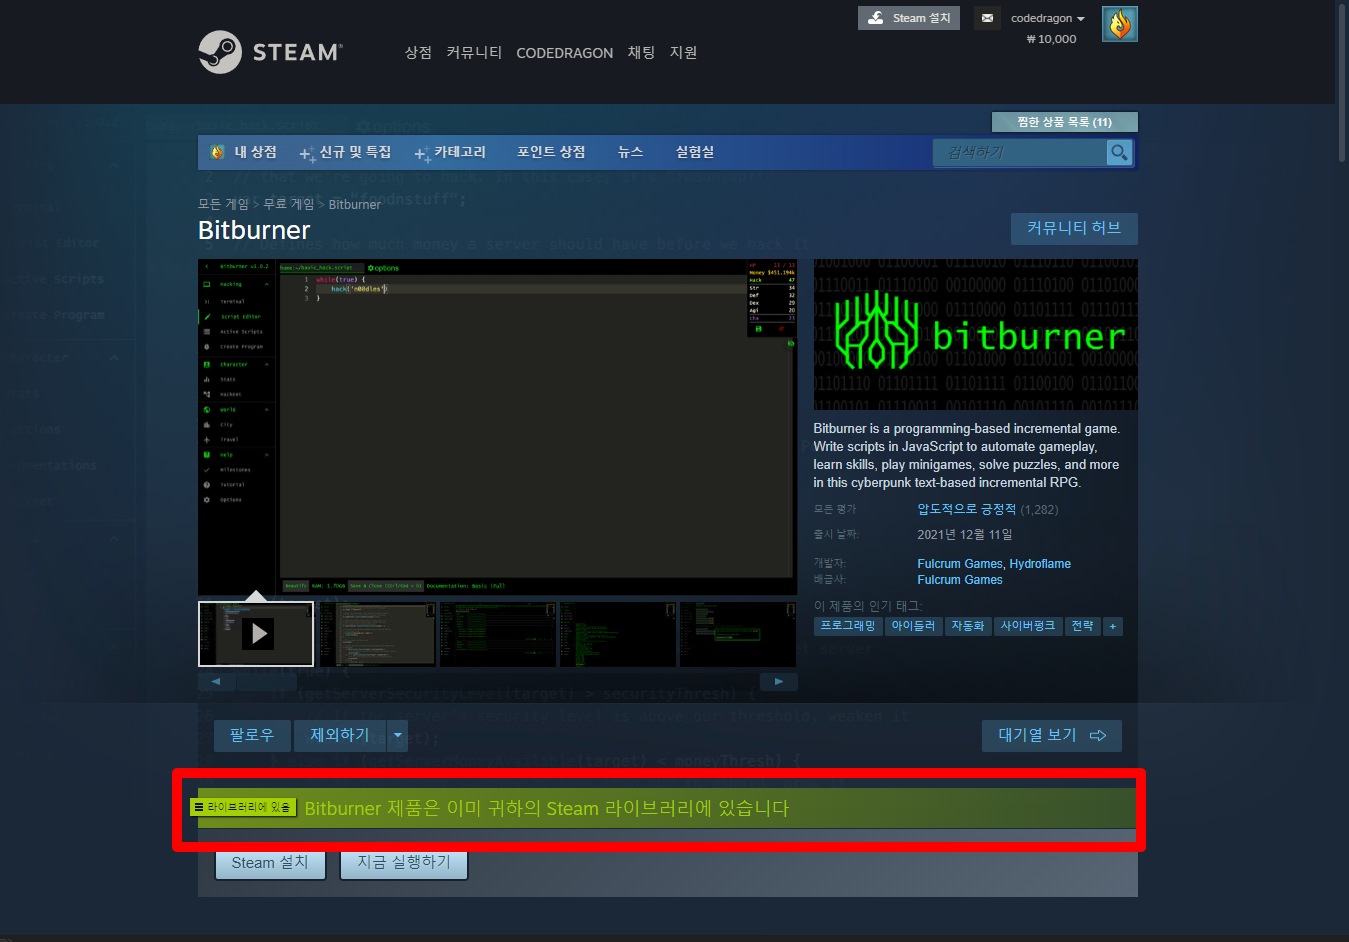Open the Hydroflame developer link
1349x942 pixels.
(1040, 564)
